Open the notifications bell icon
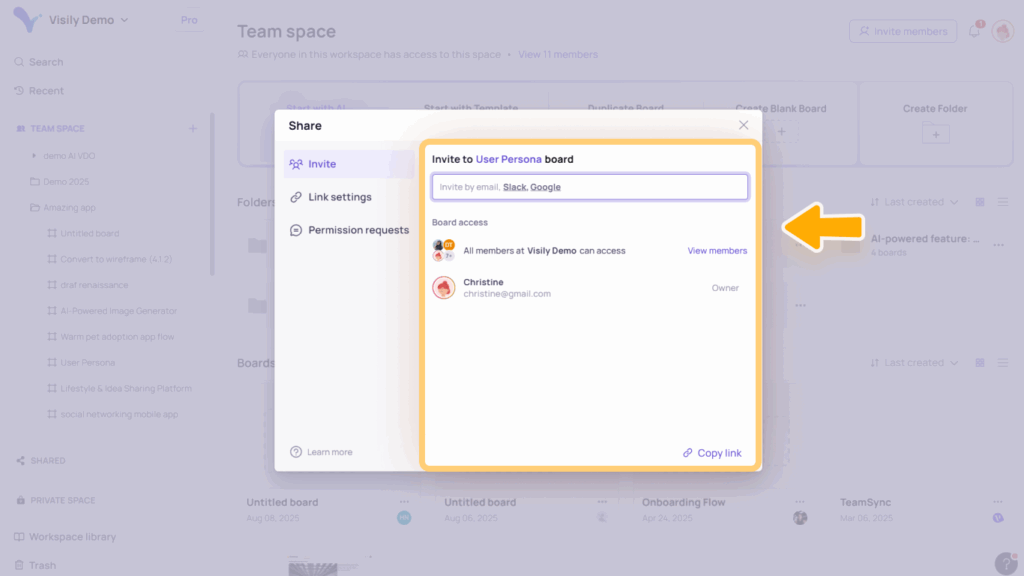1024x576 pixels. coord(974,32)
